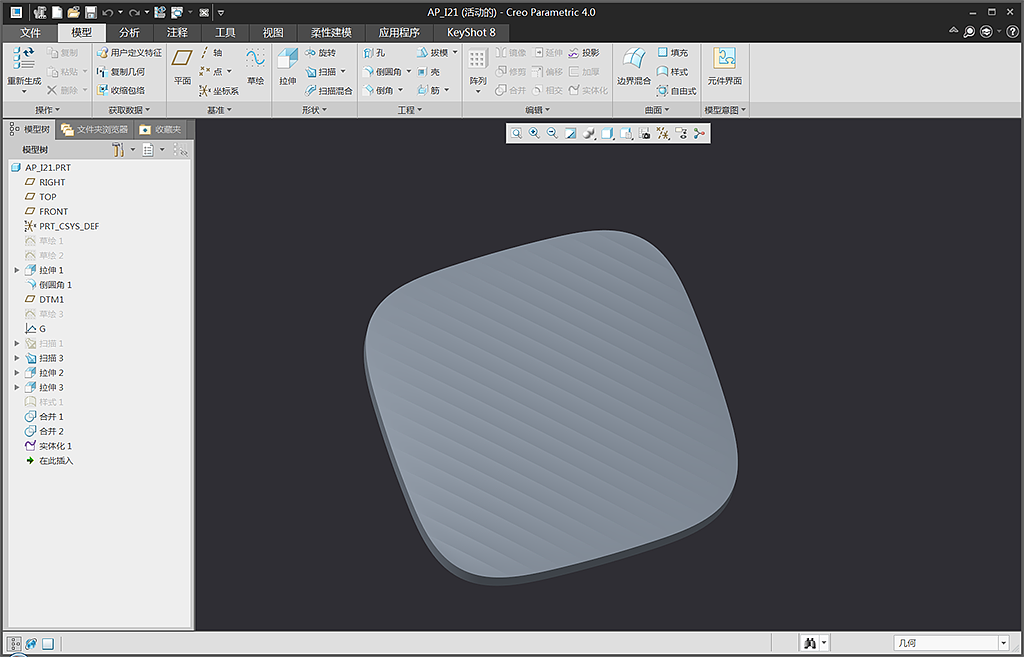The image size is (1024, 657).
Task: Expand the 拉伸 1 feature in model tree
Action: pos(17,270)
